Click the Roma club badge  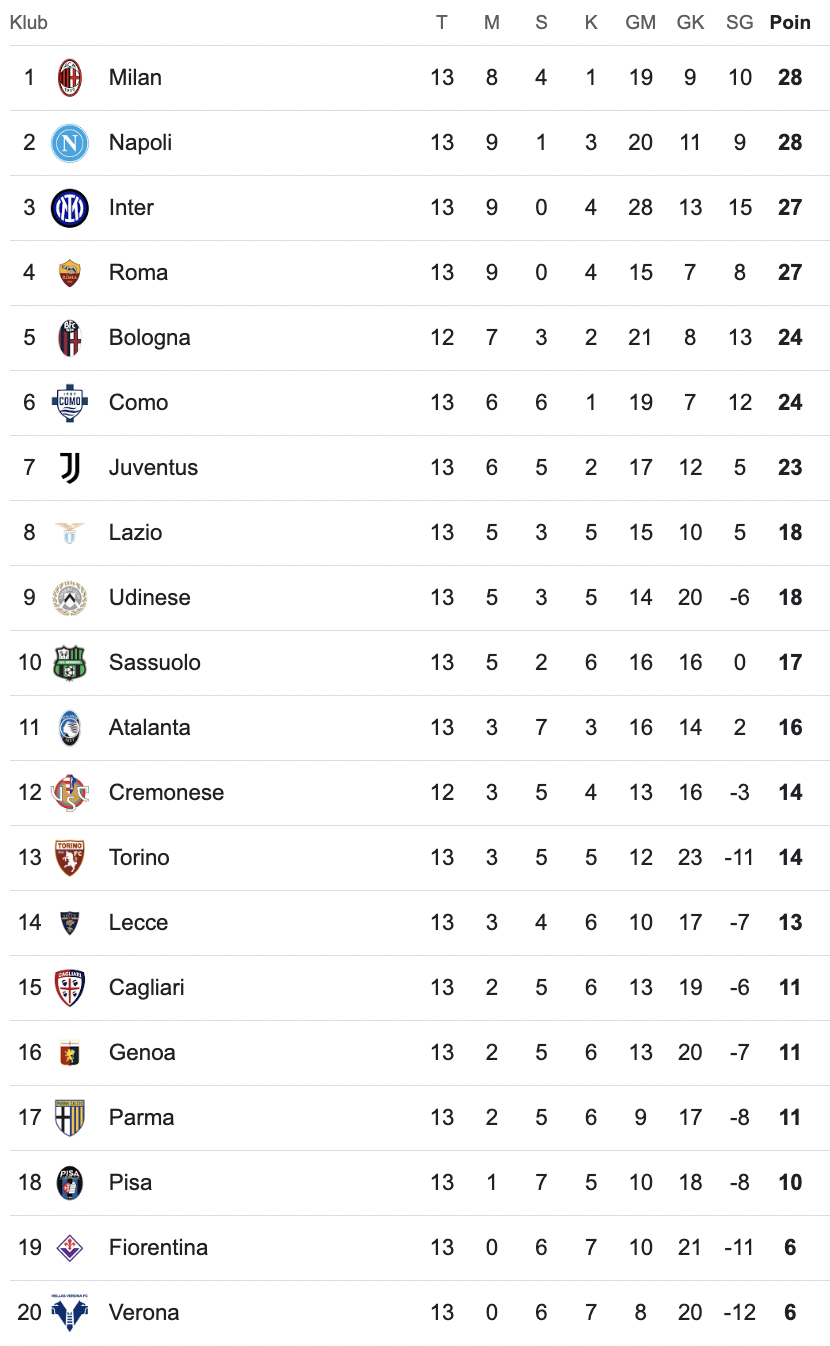(x=70, y=273)
